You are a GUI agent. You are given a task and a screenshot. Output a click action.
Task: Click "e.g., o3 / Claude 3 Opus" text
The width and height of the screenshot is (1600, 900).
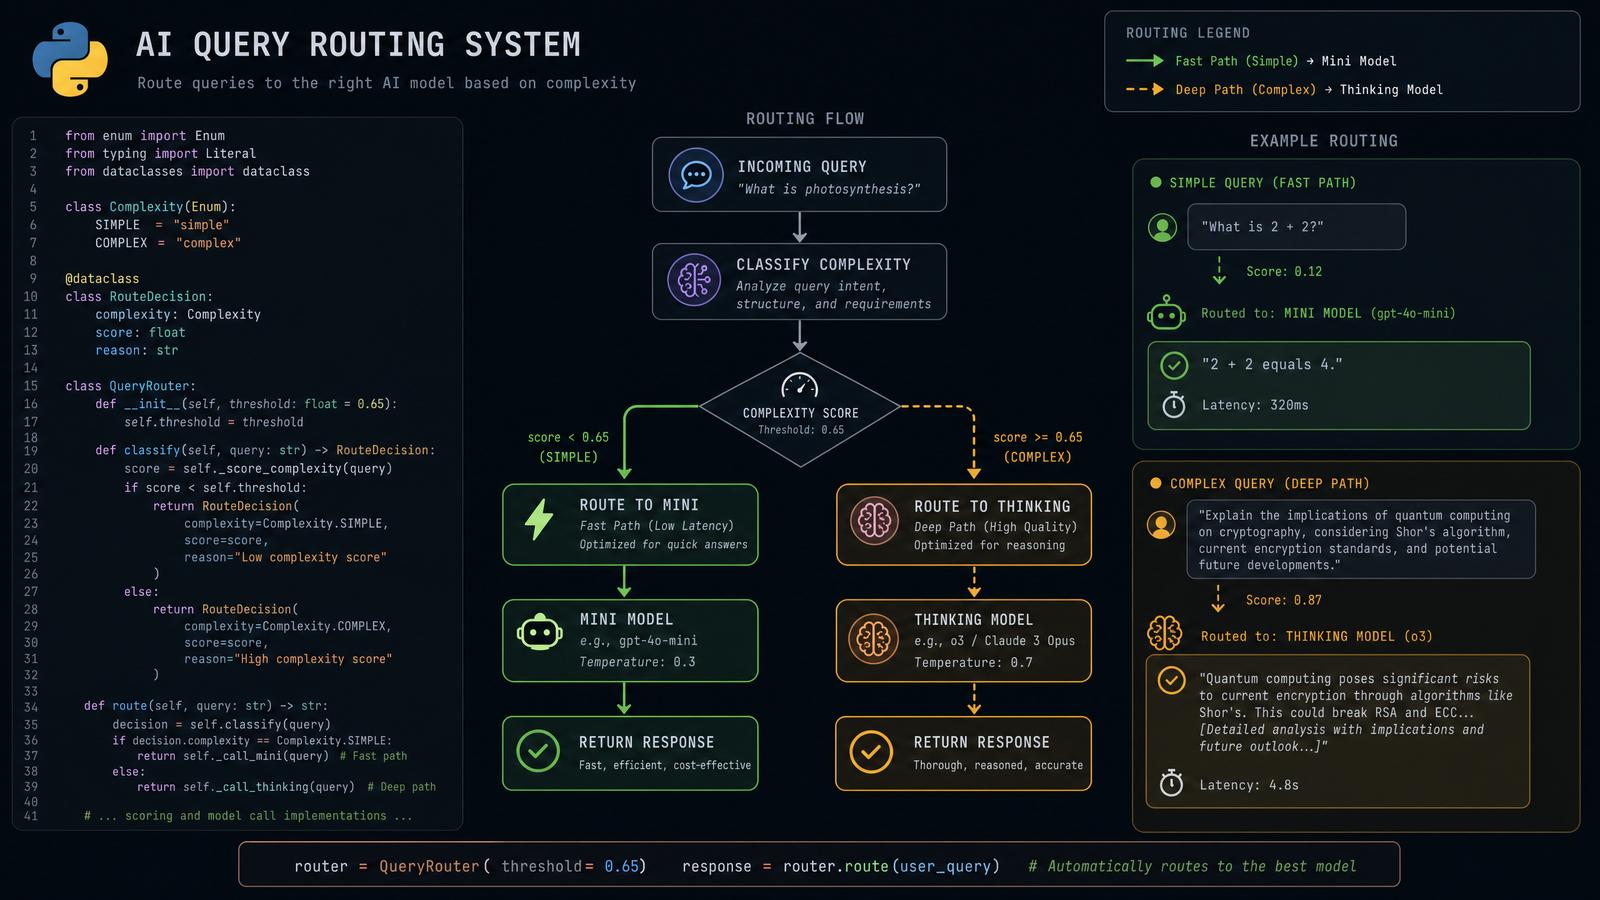pyautogui.click(x=994, y=641)
